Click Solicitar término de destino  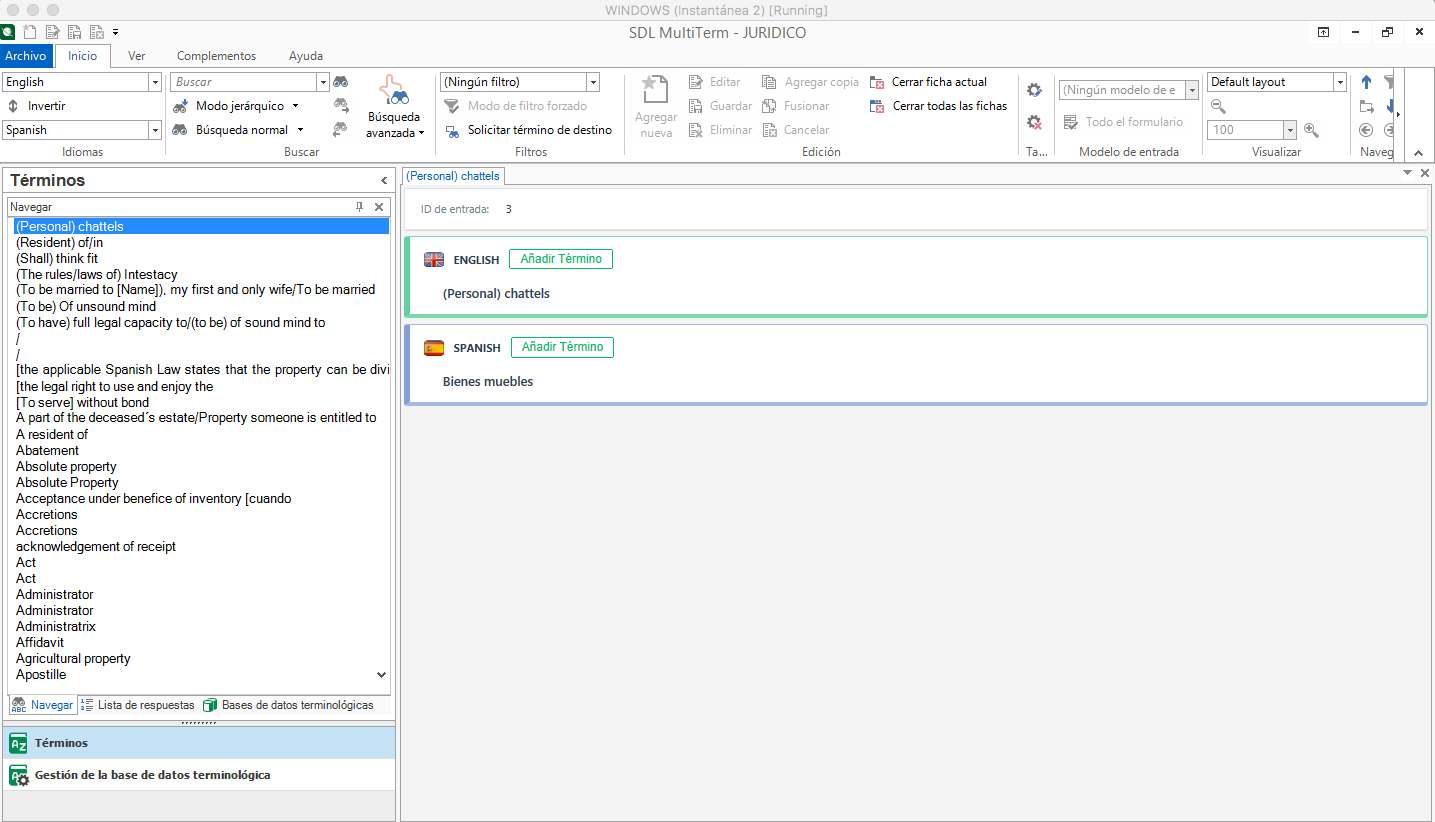click(x=539, y=130)
